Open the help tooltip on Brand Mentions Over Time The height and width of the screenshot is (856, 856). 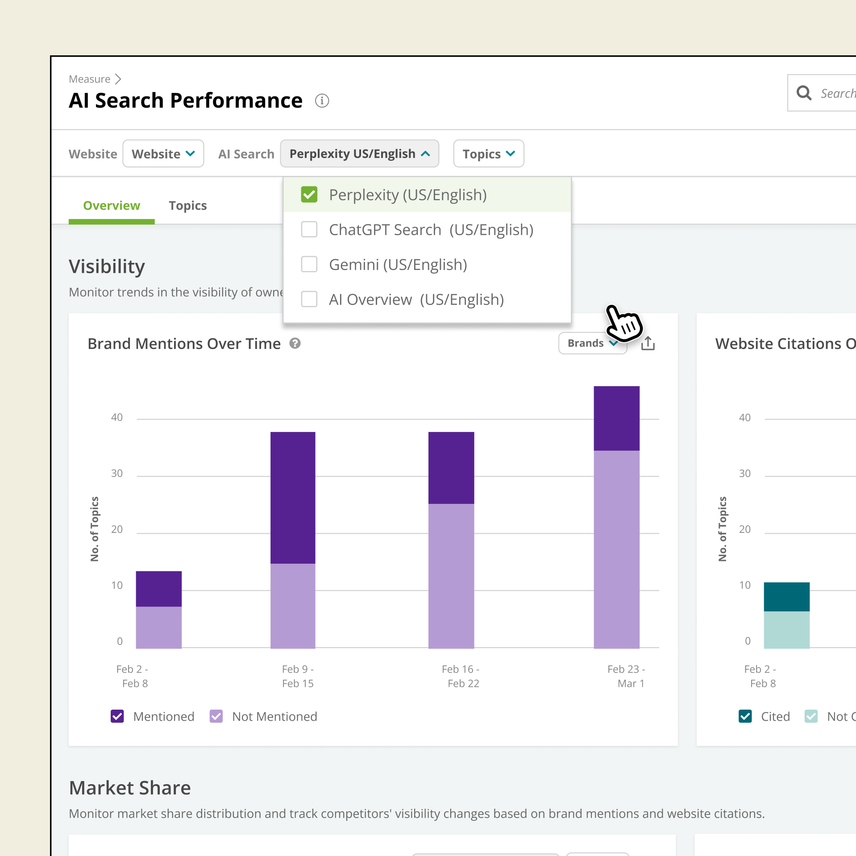click(295, 343)
